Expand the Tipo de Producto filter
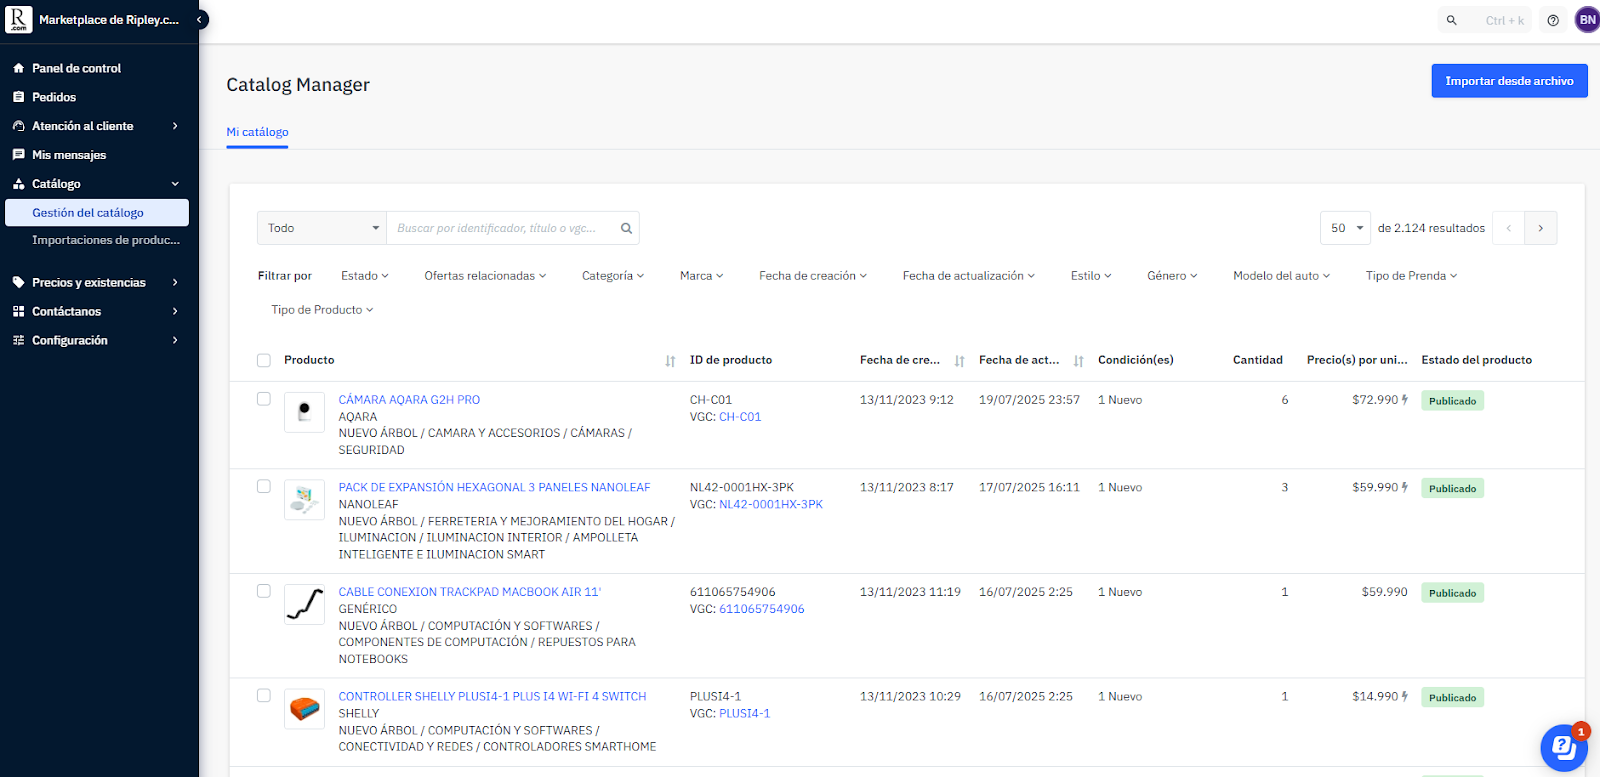1600x777 pixels. tap(322, 310)
